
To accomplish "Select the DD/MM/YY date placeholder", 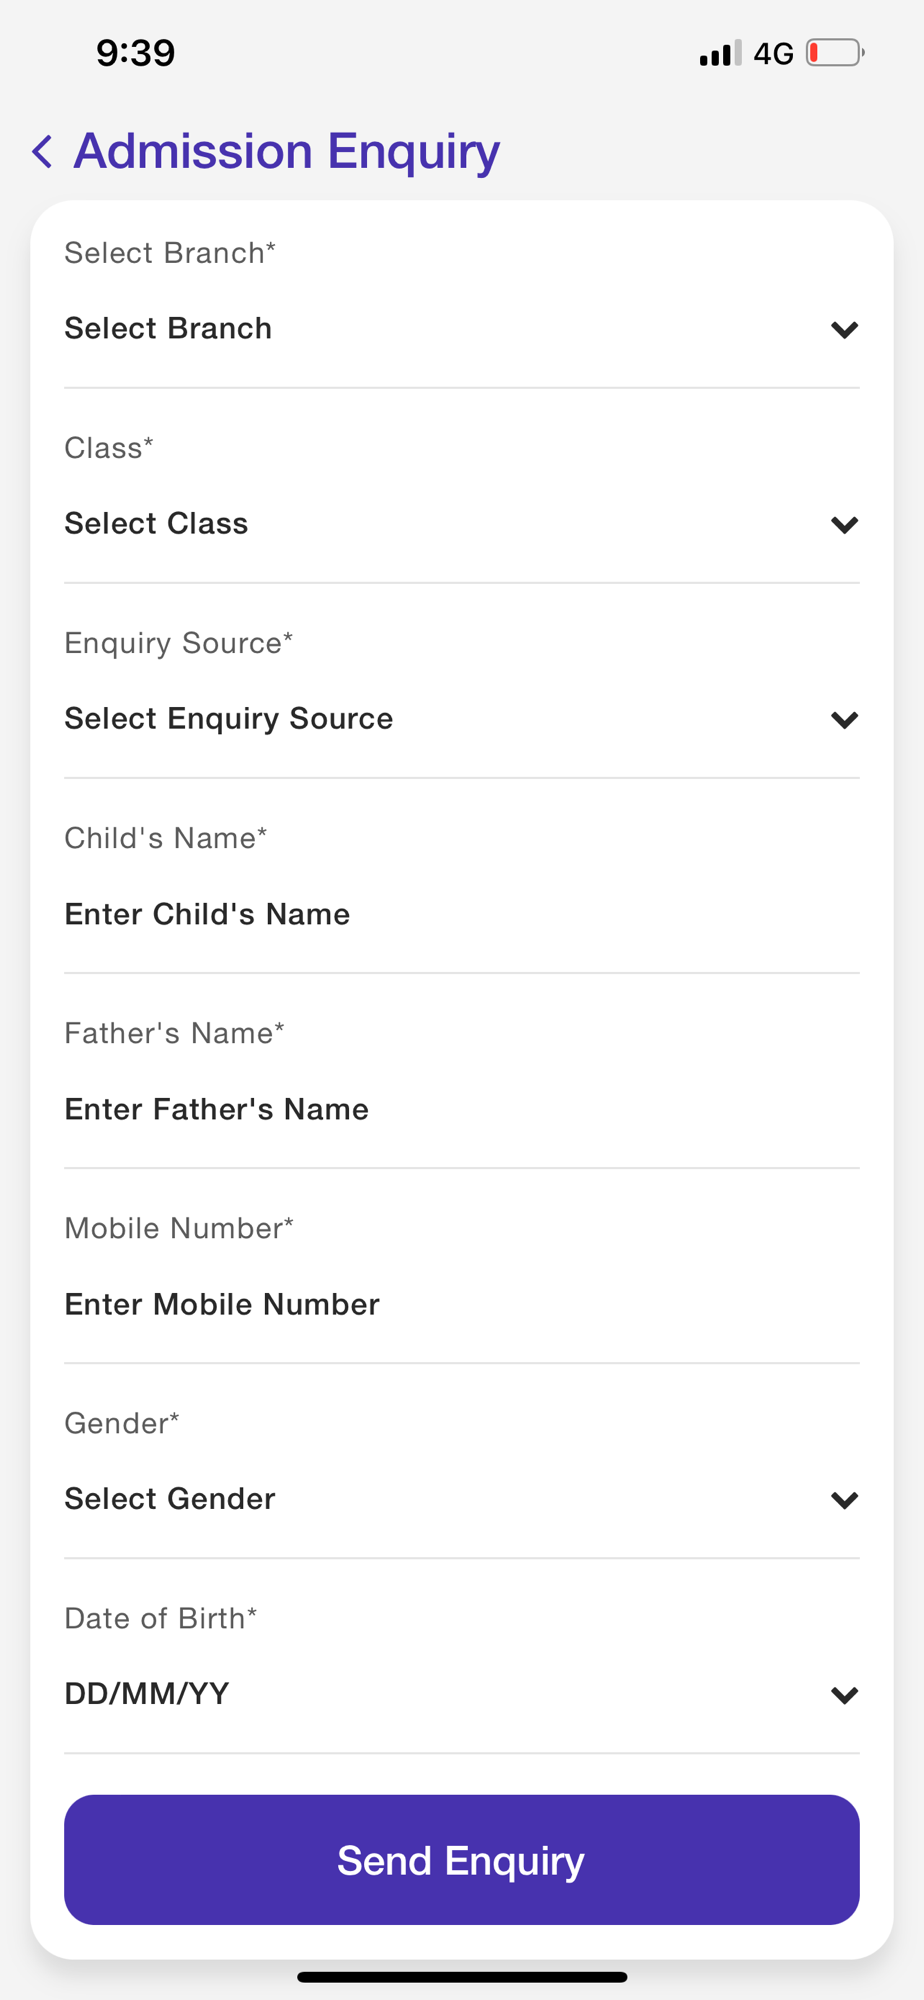I will click(147, 1694).
